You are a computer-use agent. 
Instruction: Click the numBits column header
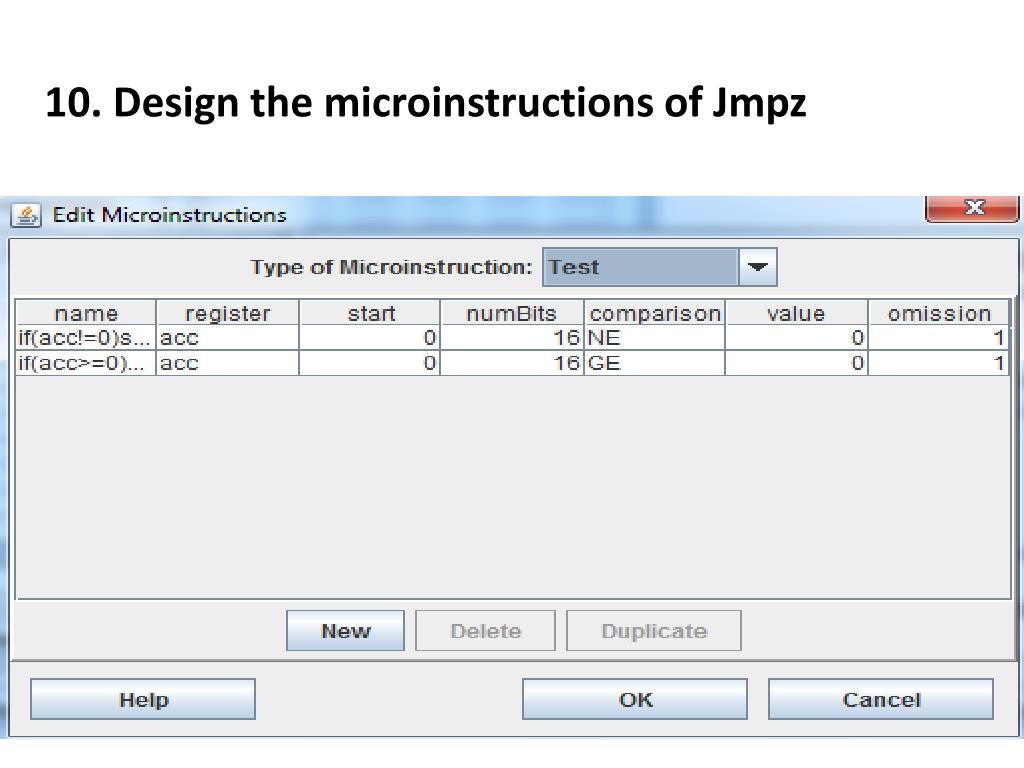pos(512,313)
